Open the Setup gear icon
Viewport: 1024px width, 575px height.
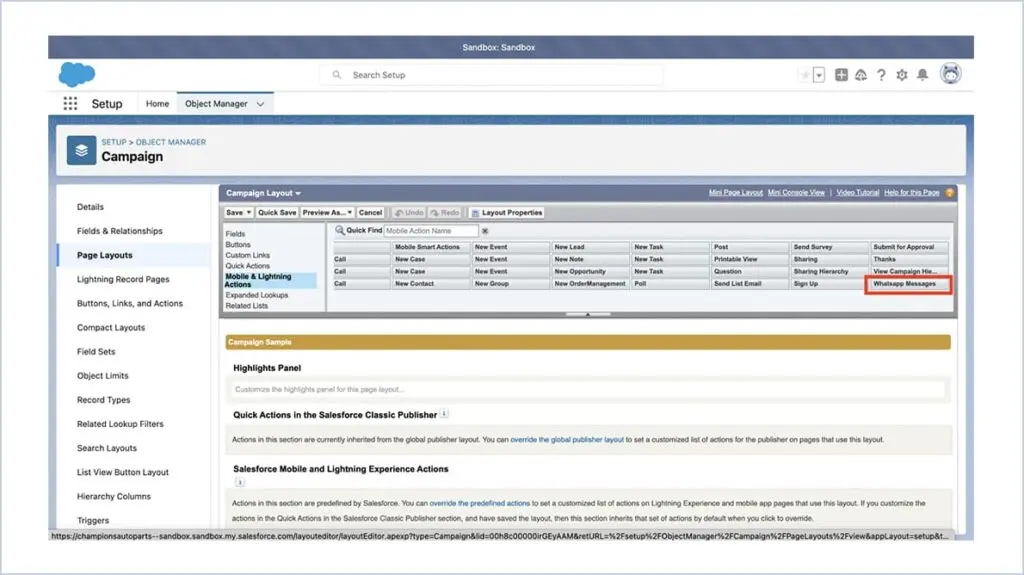click(x=902, y=75)
